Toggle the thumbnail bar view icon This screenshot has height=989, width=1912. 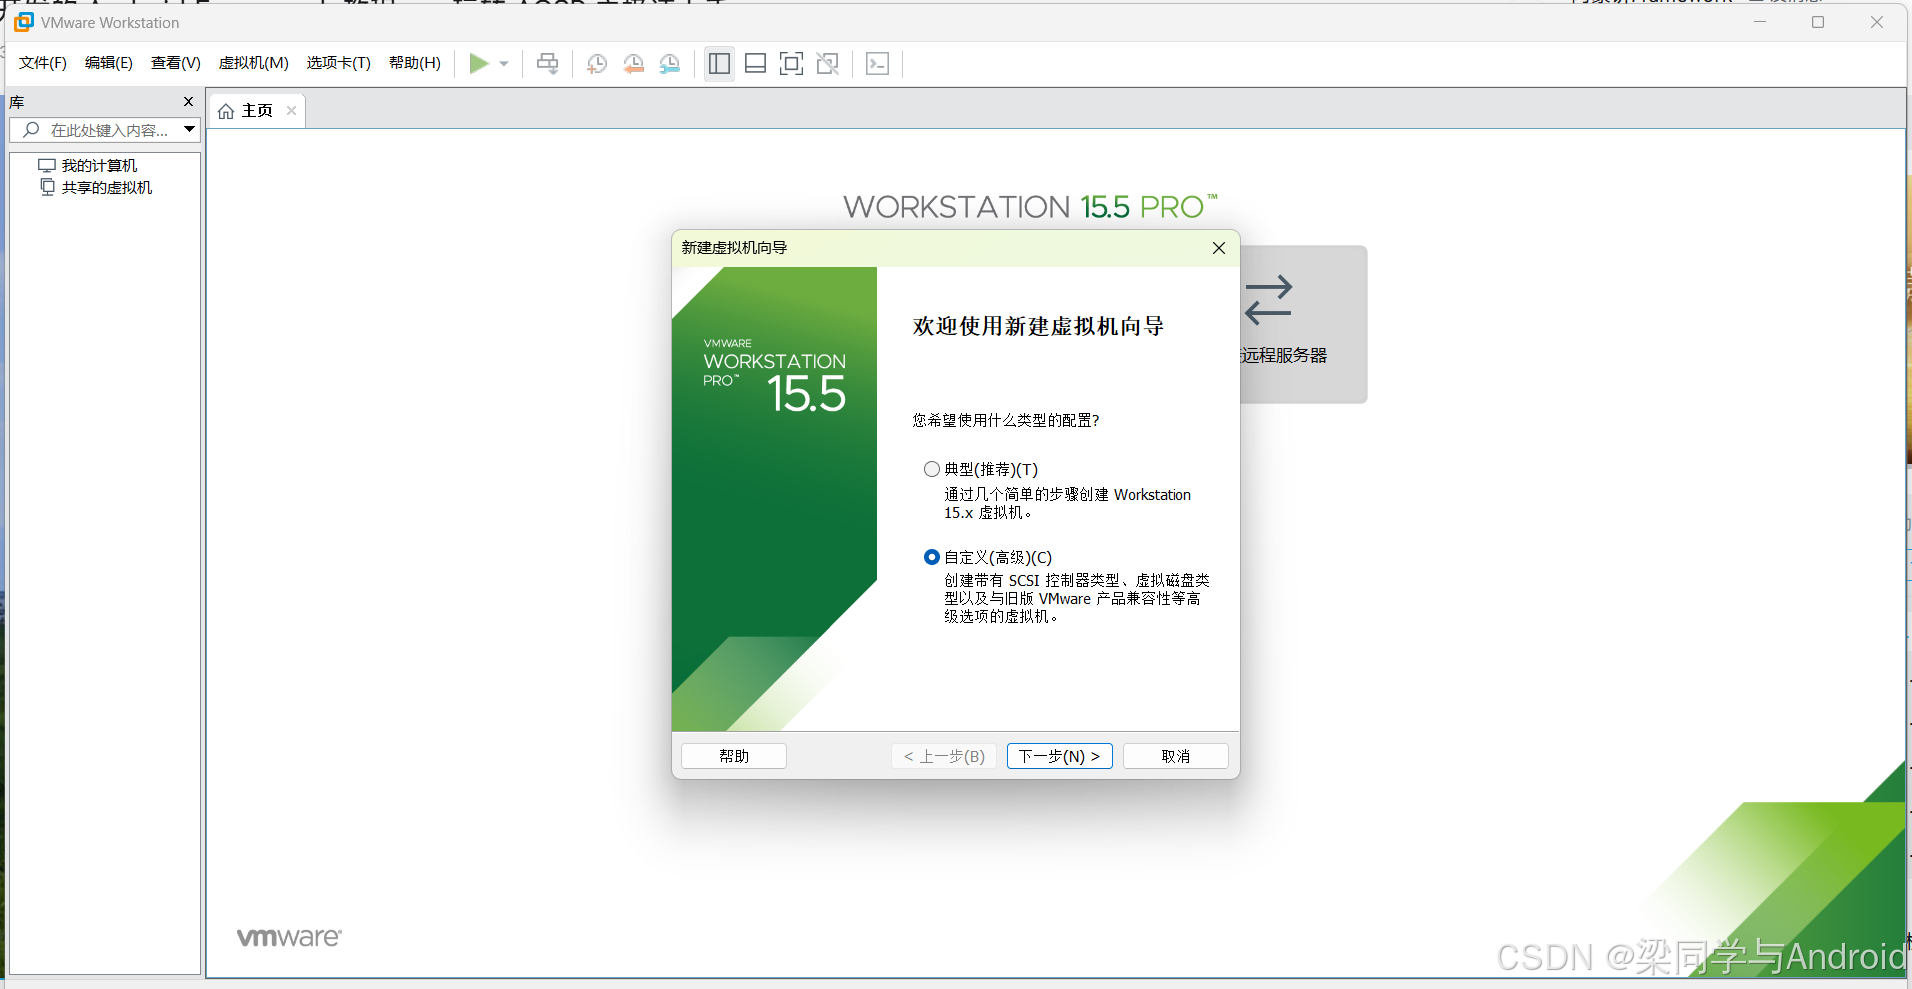[x=756, y=64]
